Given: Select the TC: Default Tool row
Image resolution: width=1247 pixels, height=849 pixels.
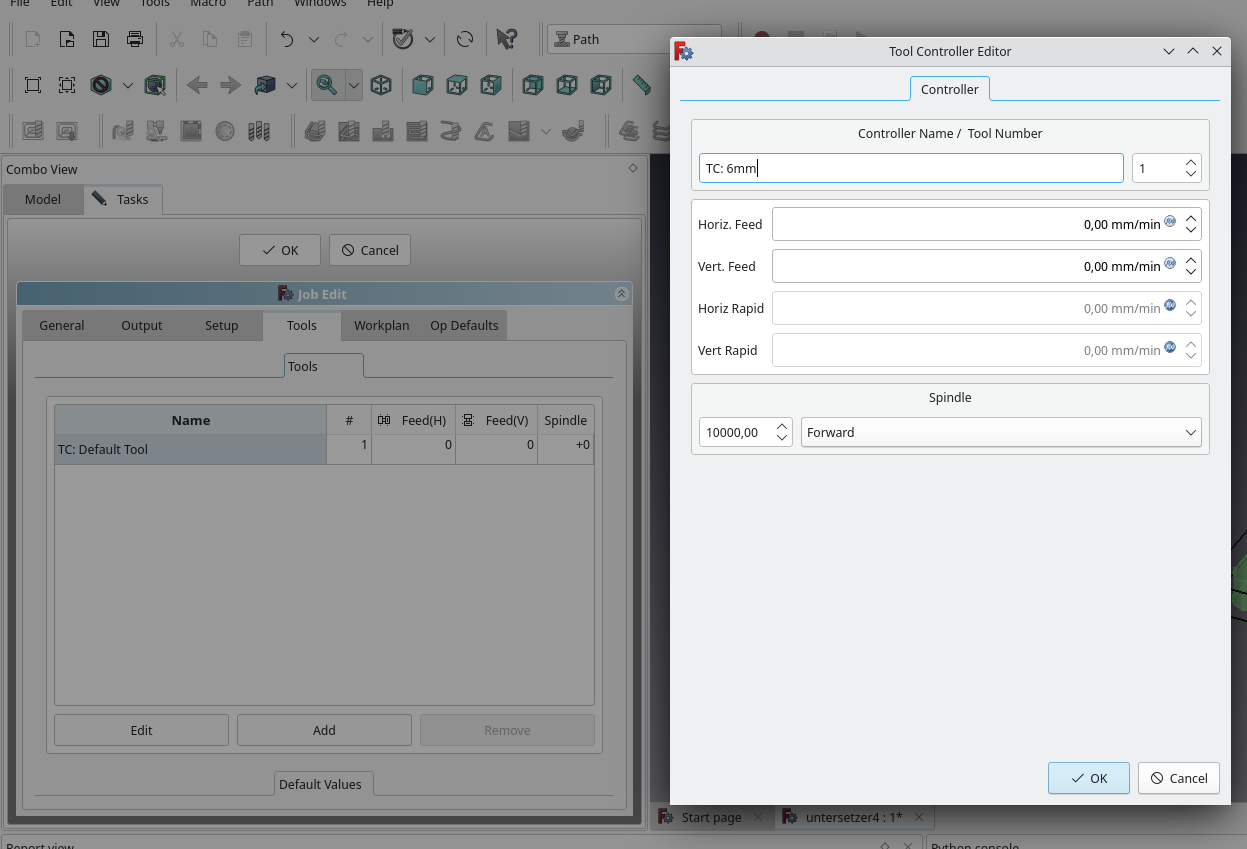Looking at the screenshot, I should point(190,449).
